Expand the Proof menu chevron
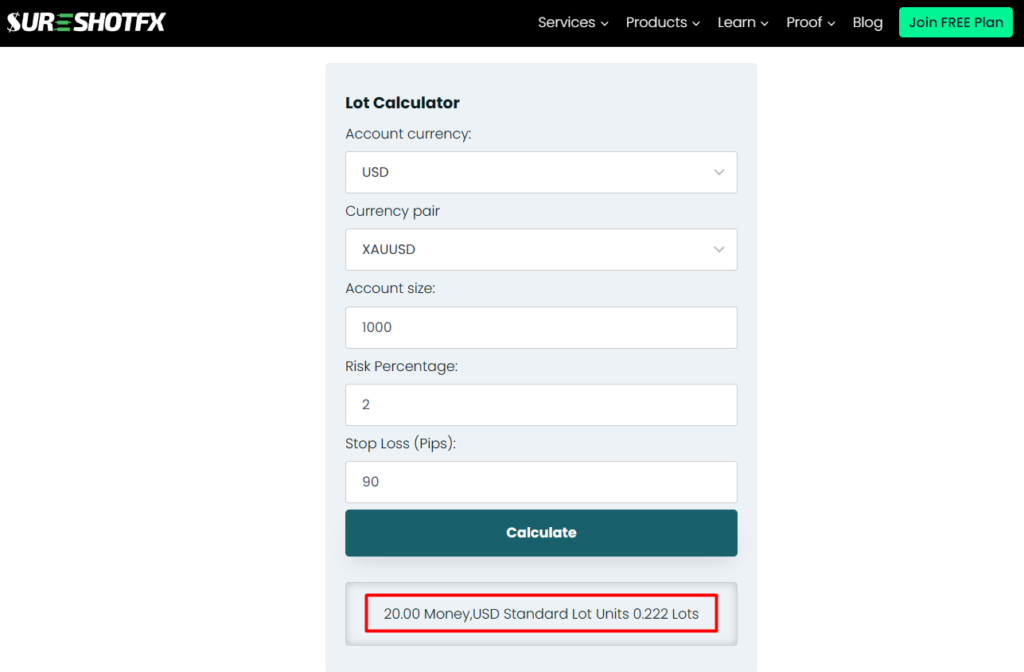The height and width of the screenshot is (672, 1024). (x=831, y=23)
